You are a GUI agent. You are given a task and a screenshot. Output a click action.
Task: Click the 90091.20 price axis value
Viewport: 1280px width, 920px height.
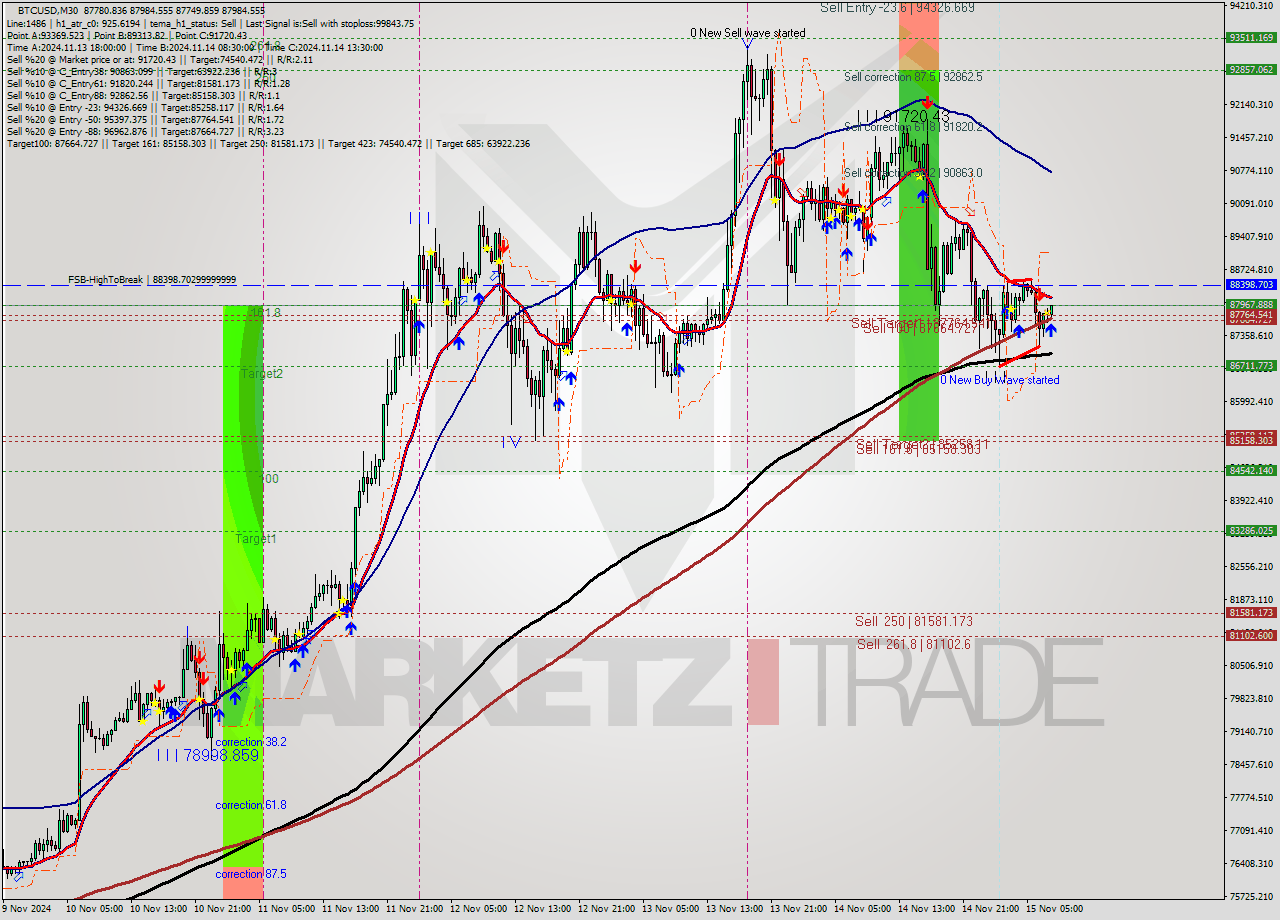(1251, 203)
